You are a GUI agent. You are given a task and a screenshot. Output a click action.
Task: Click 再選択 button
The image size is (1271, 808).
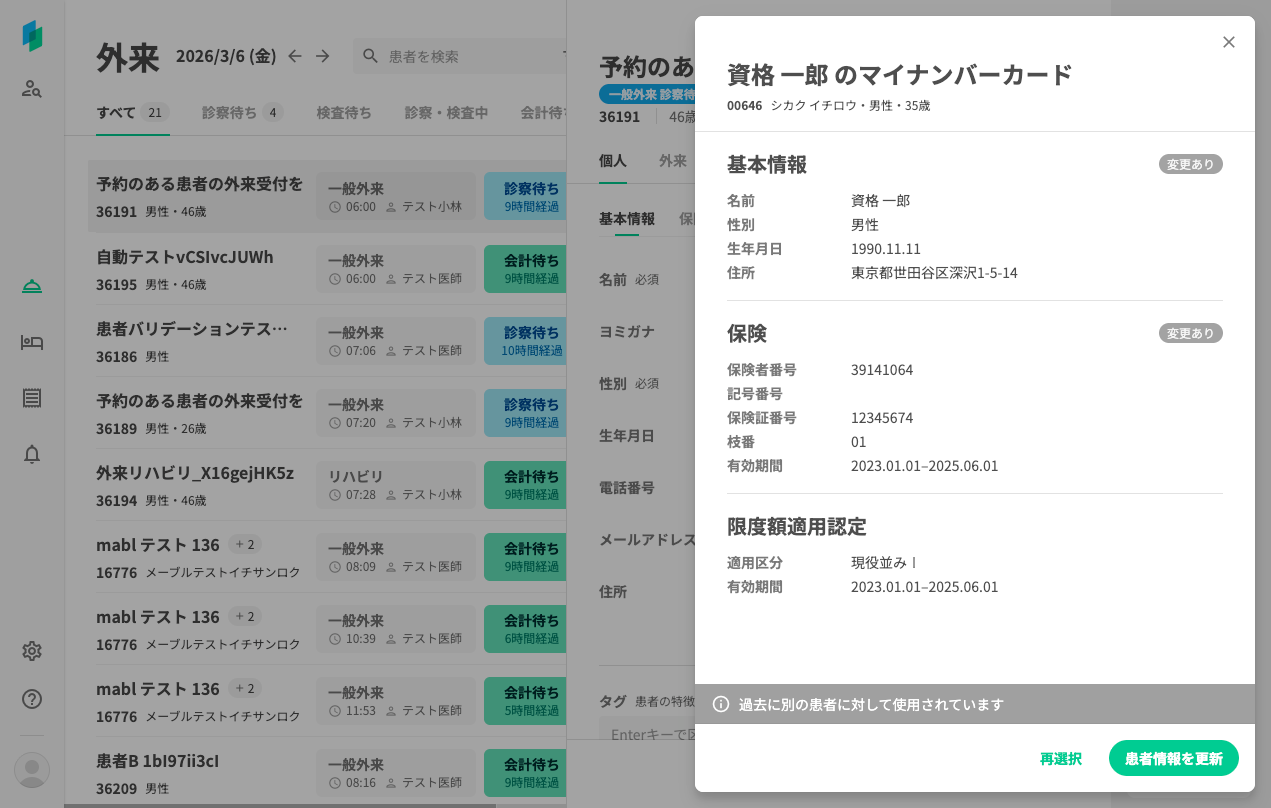[1060, 758]
